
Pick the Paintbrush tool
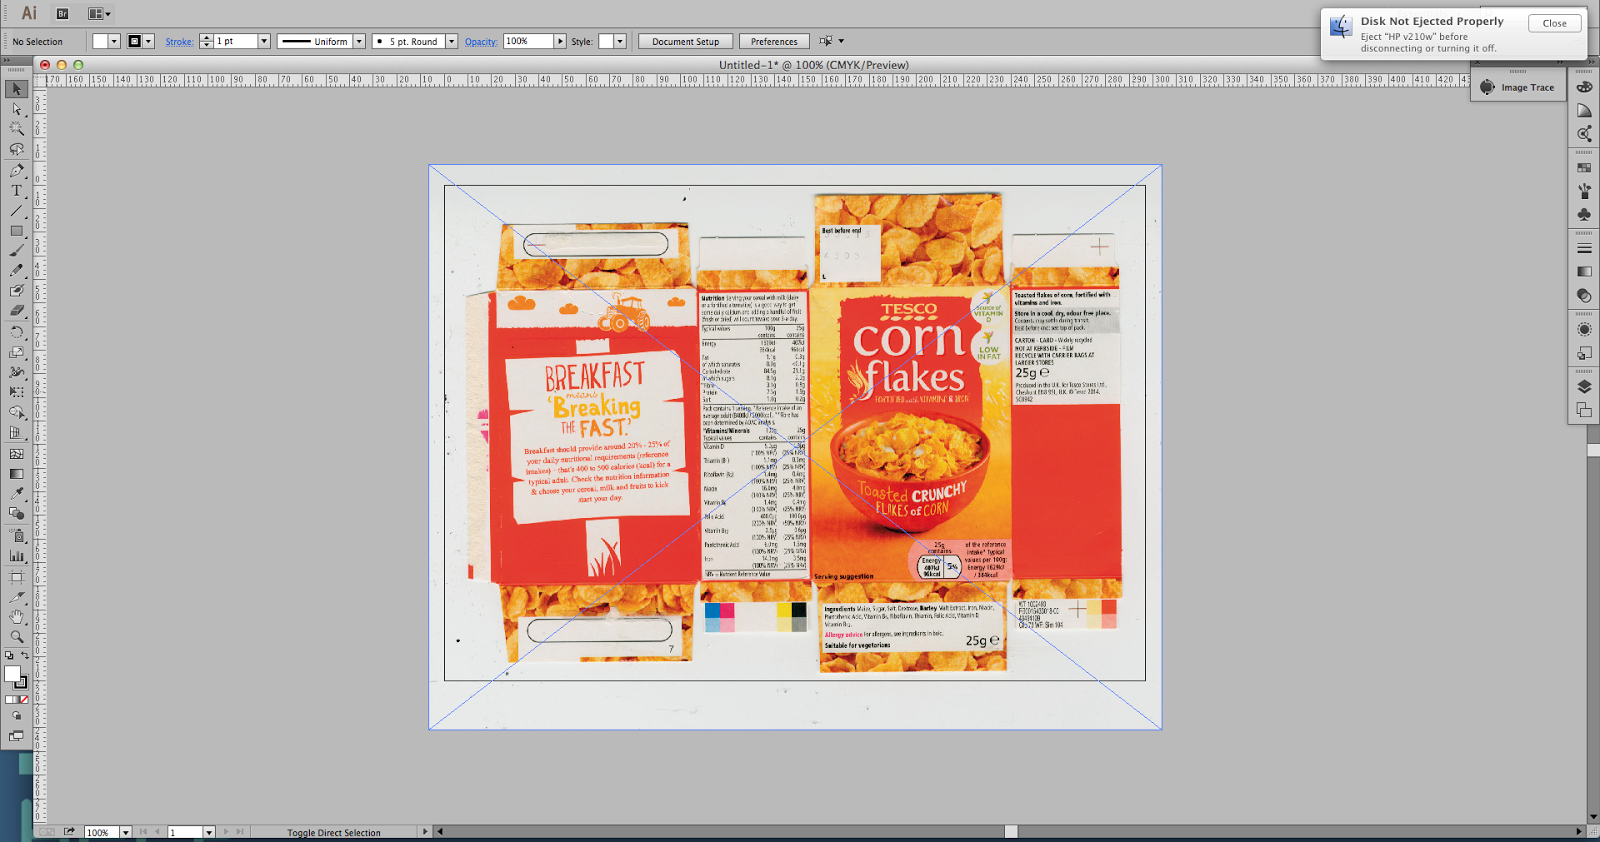(16, 250)
